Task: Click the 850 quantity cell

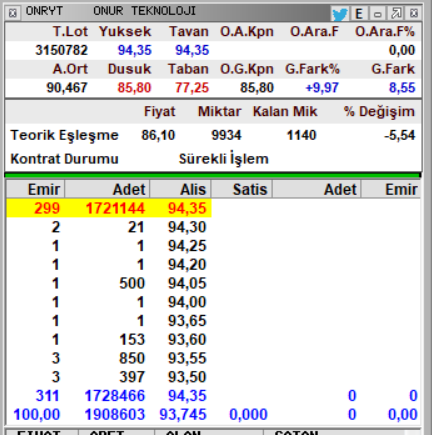Action: (x=132, y=358)
